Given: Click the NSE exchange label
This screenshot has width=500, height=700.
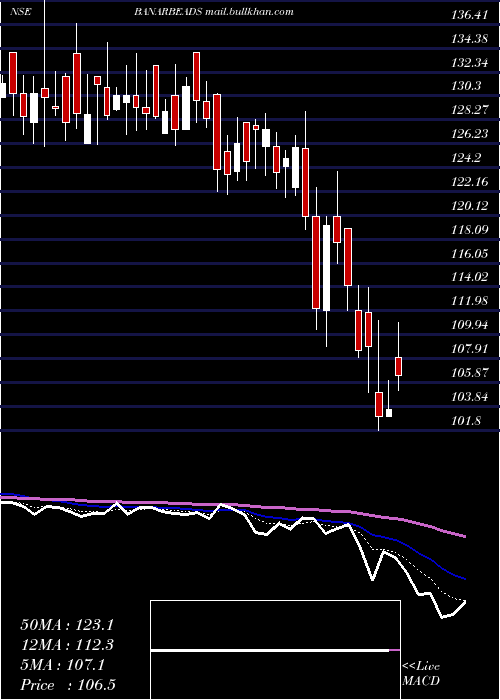Looking at the screenshot, I should pyautogui.click(x=21, y=12).
